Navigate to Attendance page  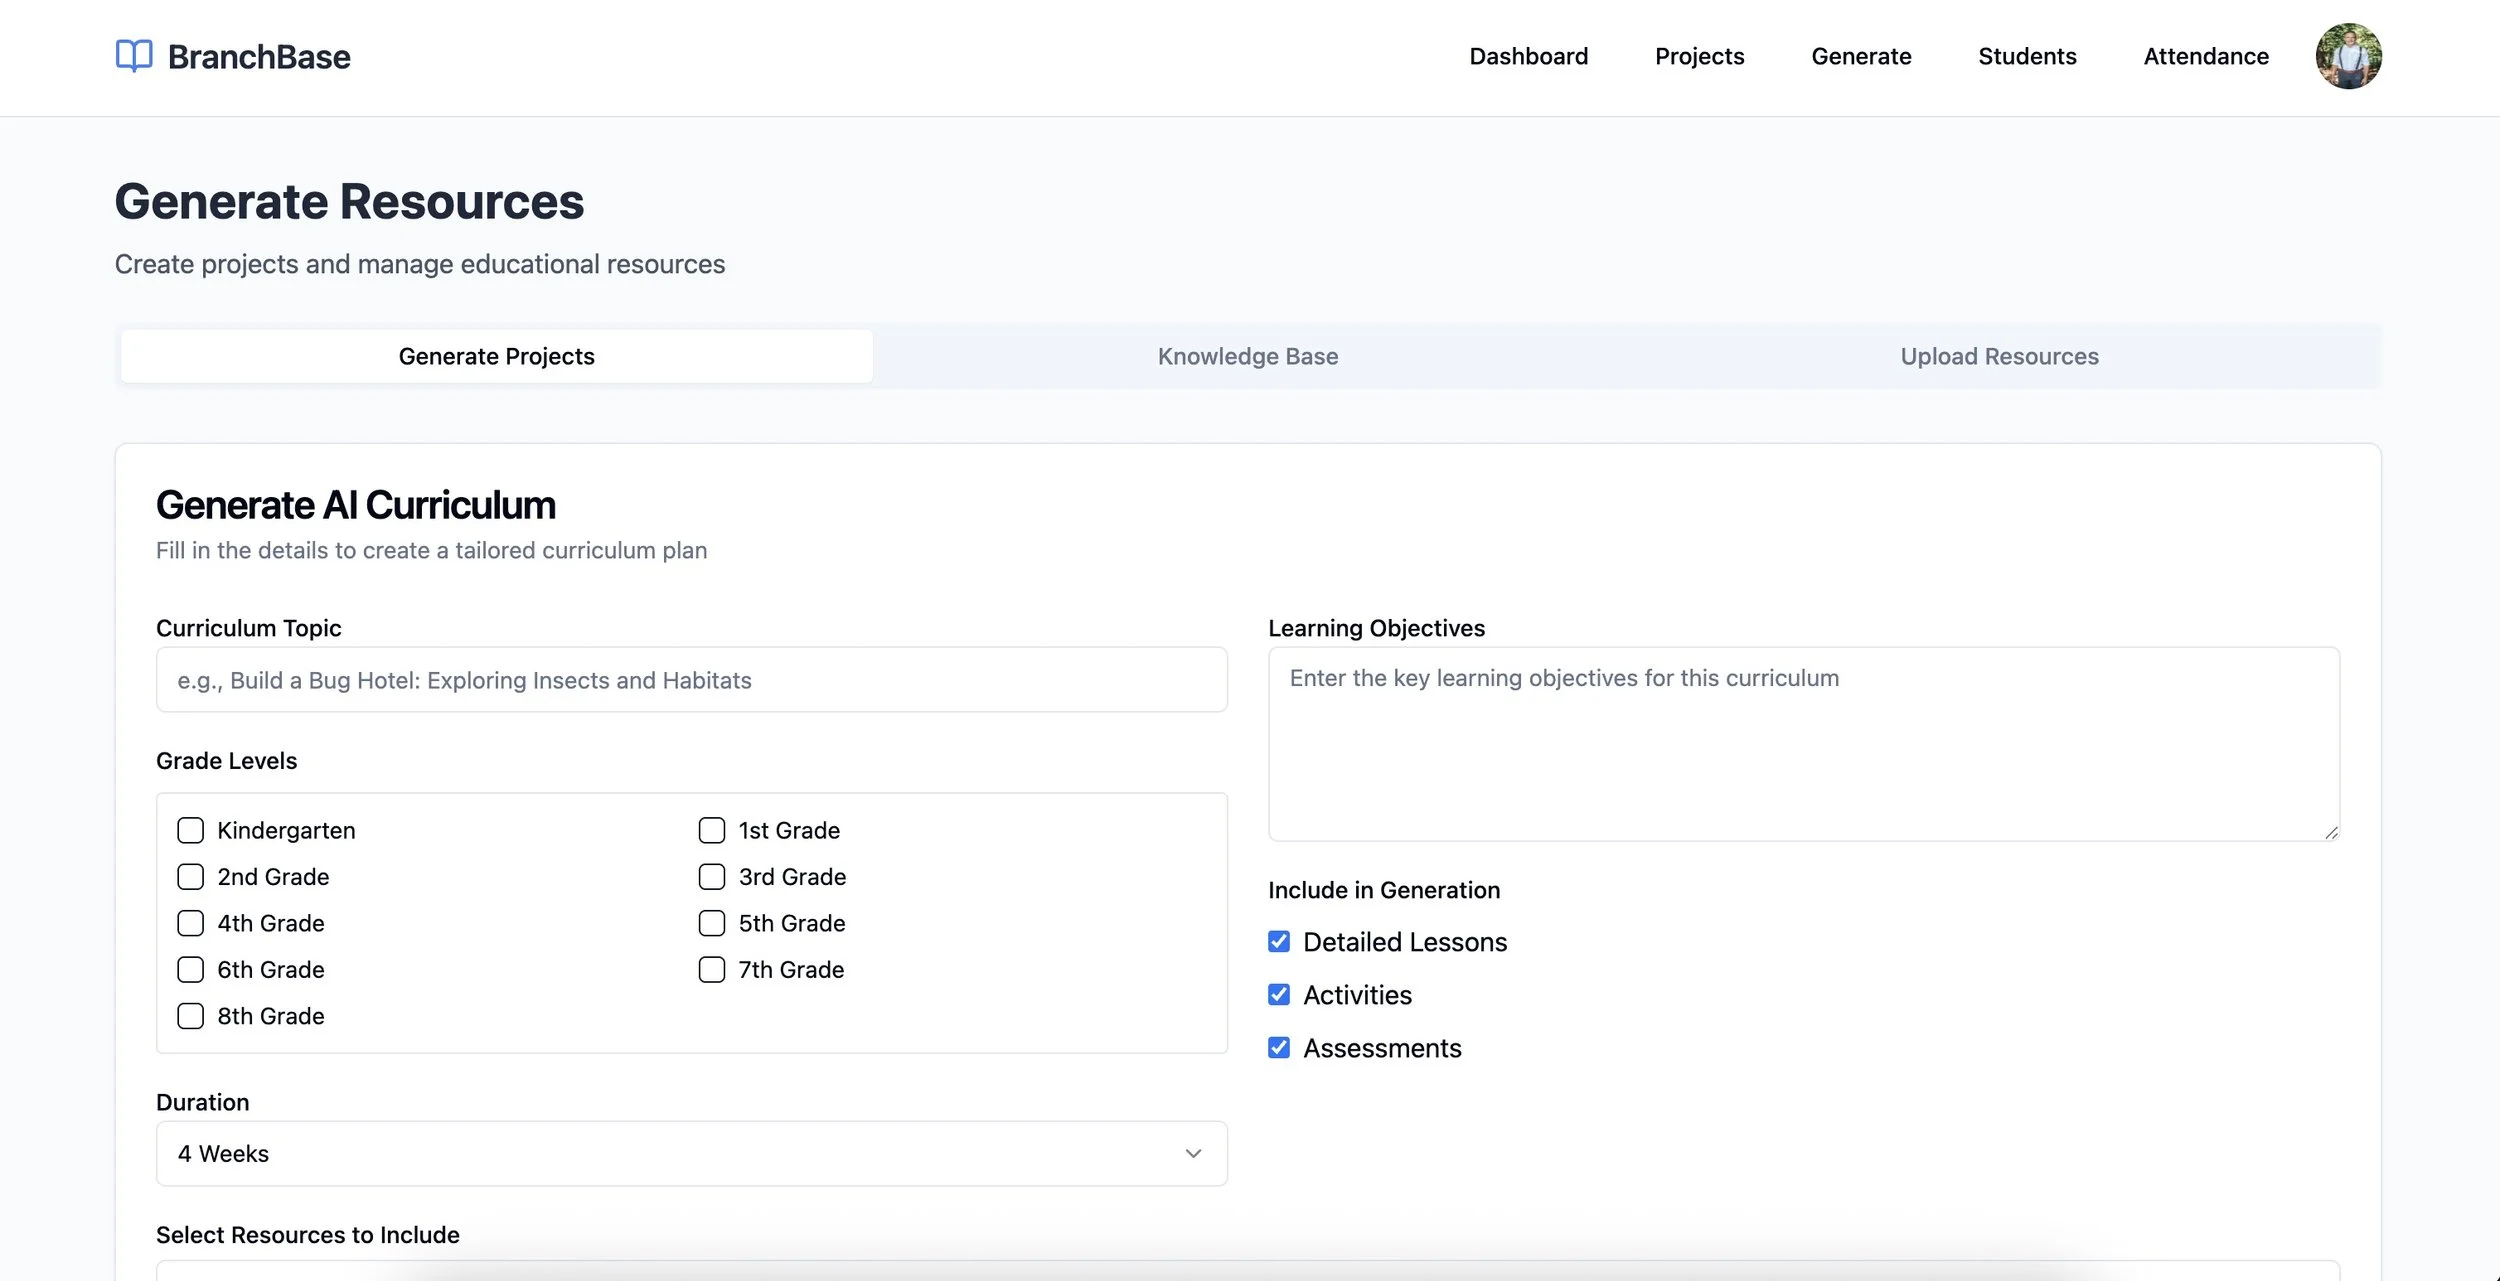[2205, 56]
